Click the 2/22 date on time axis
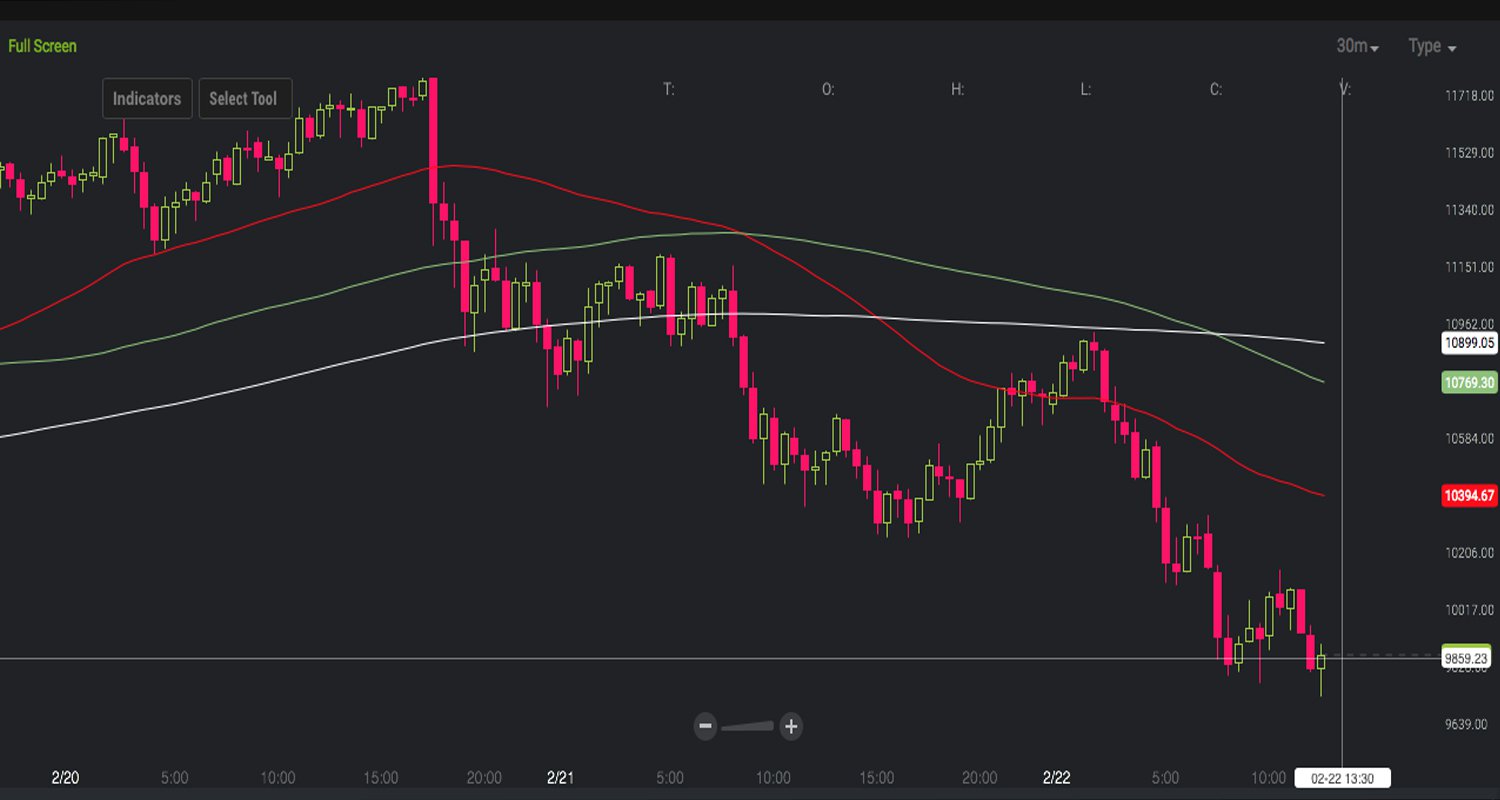Image resolution: width=1500 pixels, height=800 pixels. (1056, 777)
